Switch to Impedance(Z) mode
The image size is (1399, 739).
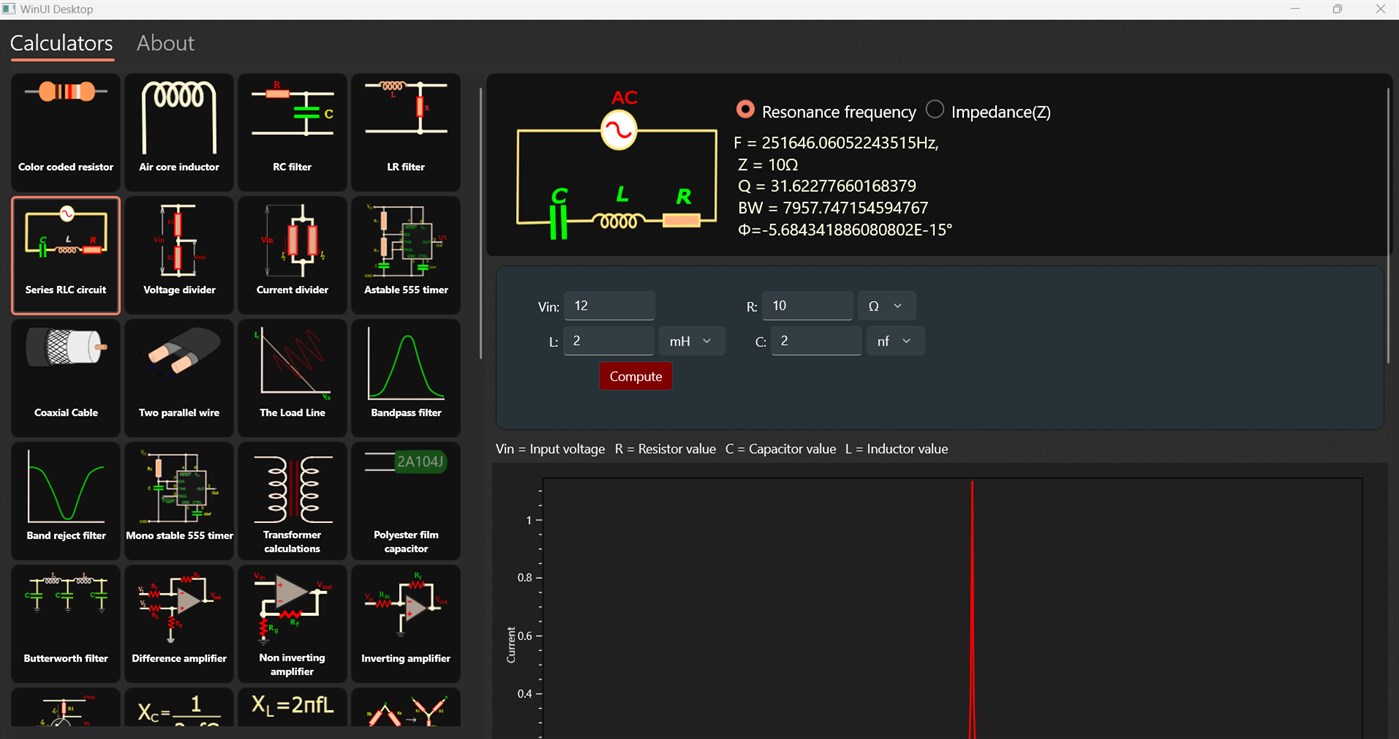[x=935, y=111]
